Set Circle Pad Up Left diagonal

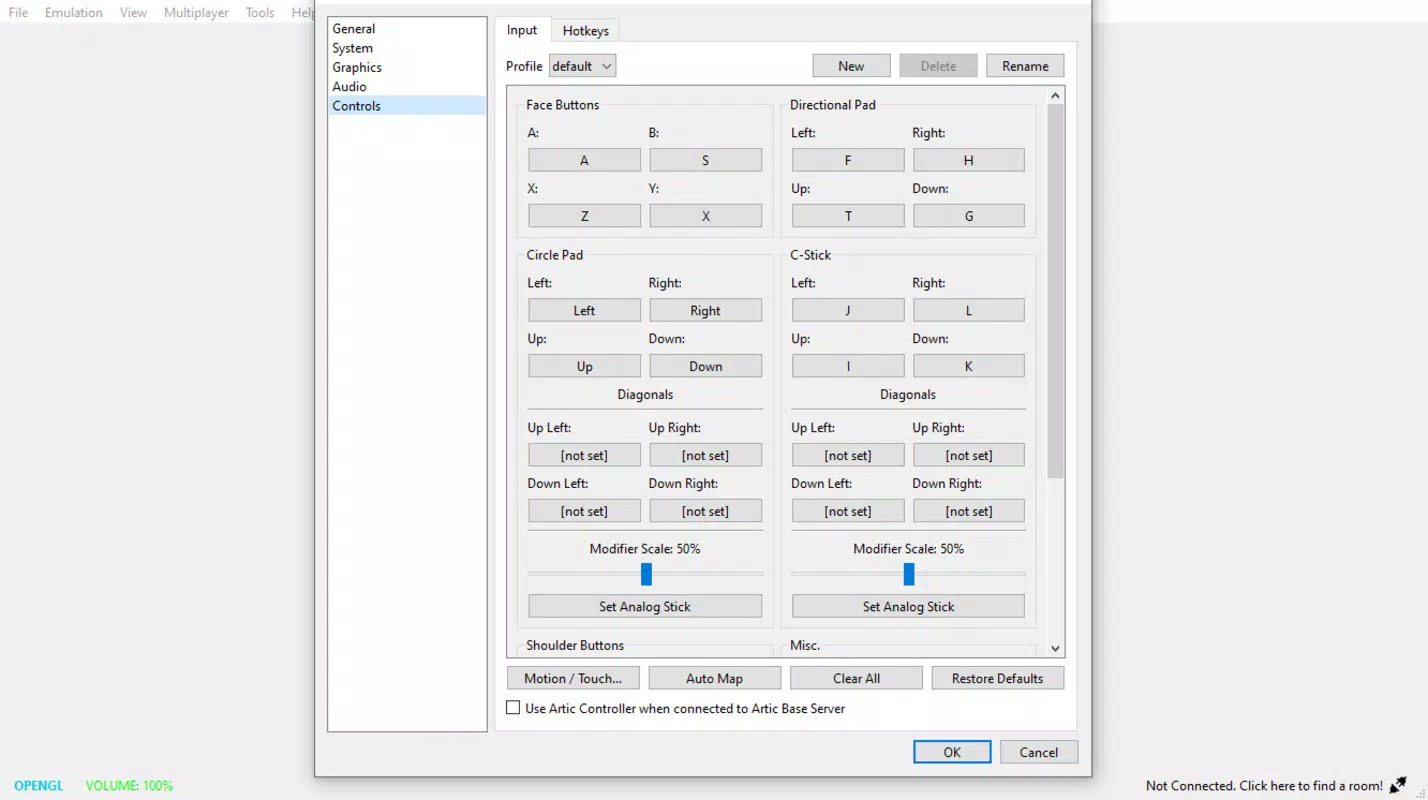584,455
